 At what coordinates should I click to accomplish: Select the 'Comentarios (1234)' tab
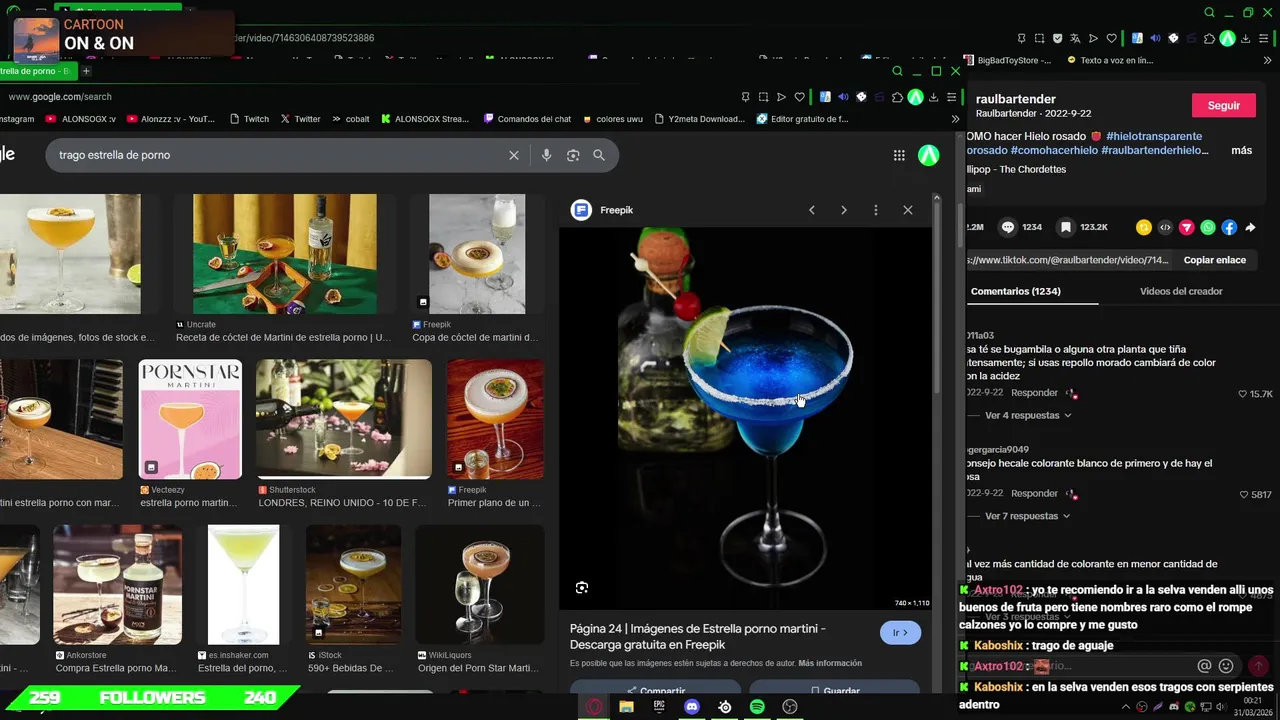[x=1015, y=291]
